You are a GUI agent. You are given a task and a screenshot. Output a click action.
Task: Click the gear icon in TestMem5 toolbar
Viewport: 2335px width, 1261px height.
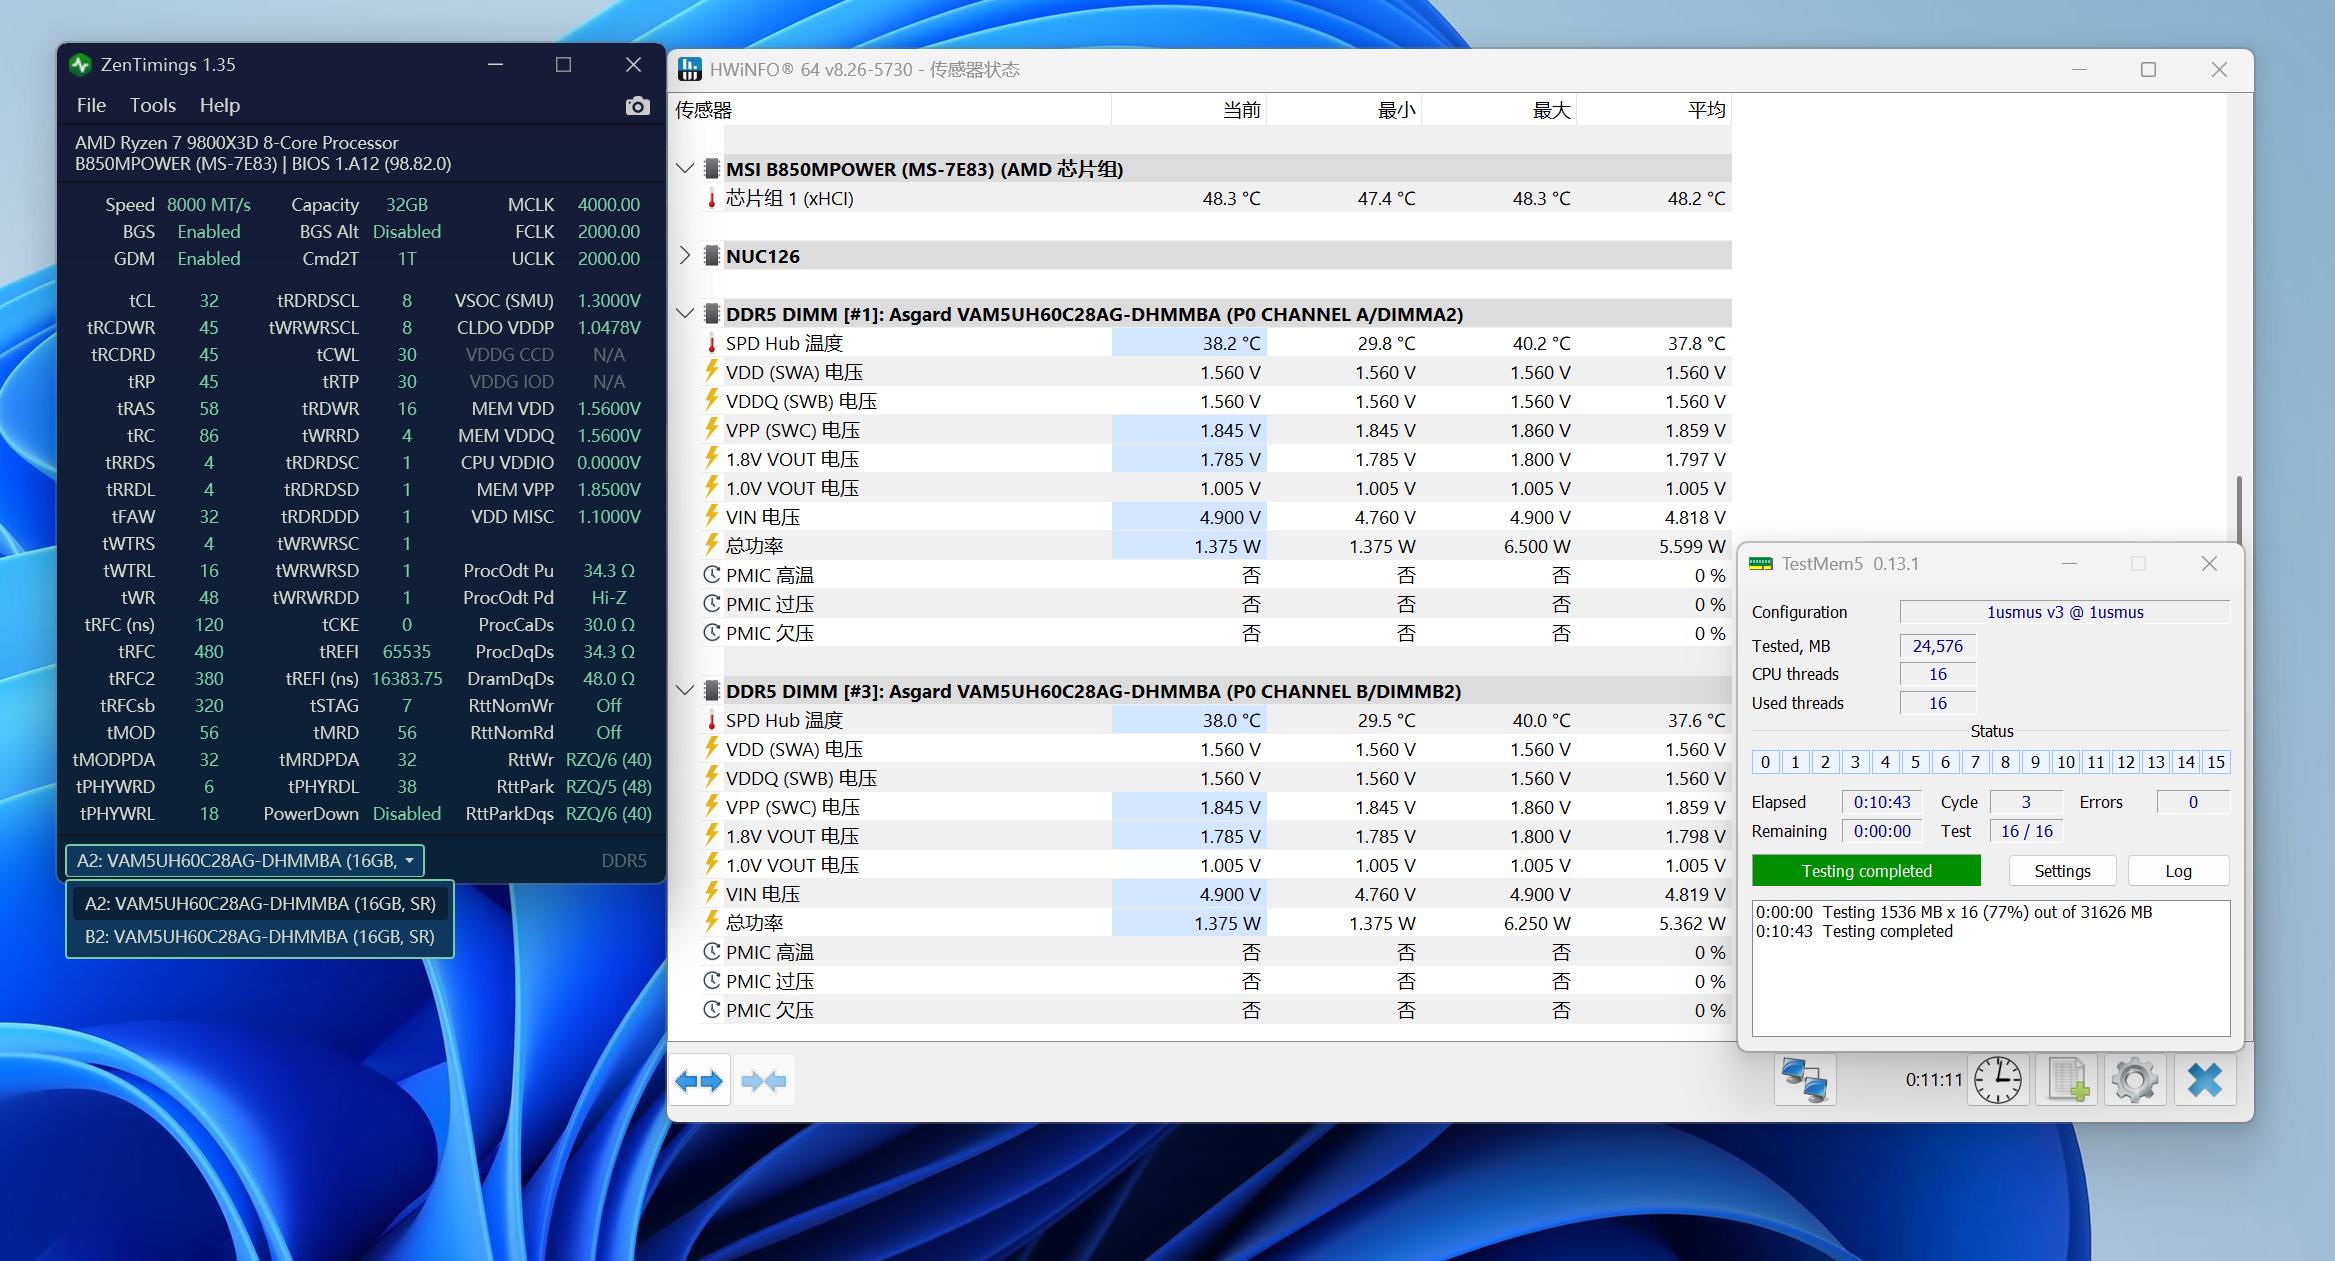[2135, 1080]
